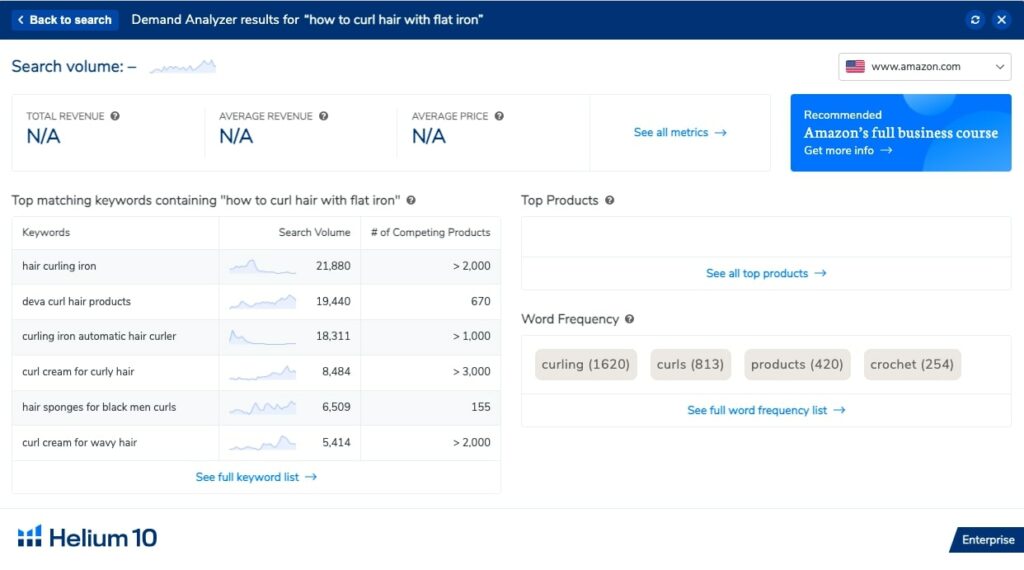Click the 8,484 search volume value
The image size is (1024, 570).
(x=336, y=372)
